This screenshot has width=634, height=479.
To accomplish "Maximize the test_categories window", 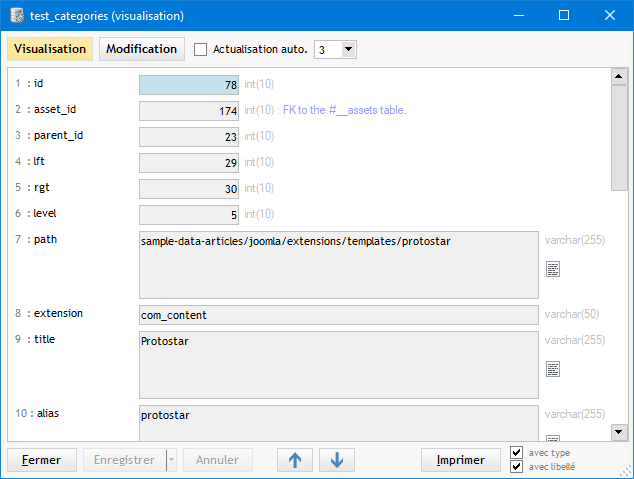I will click(564, 16).
